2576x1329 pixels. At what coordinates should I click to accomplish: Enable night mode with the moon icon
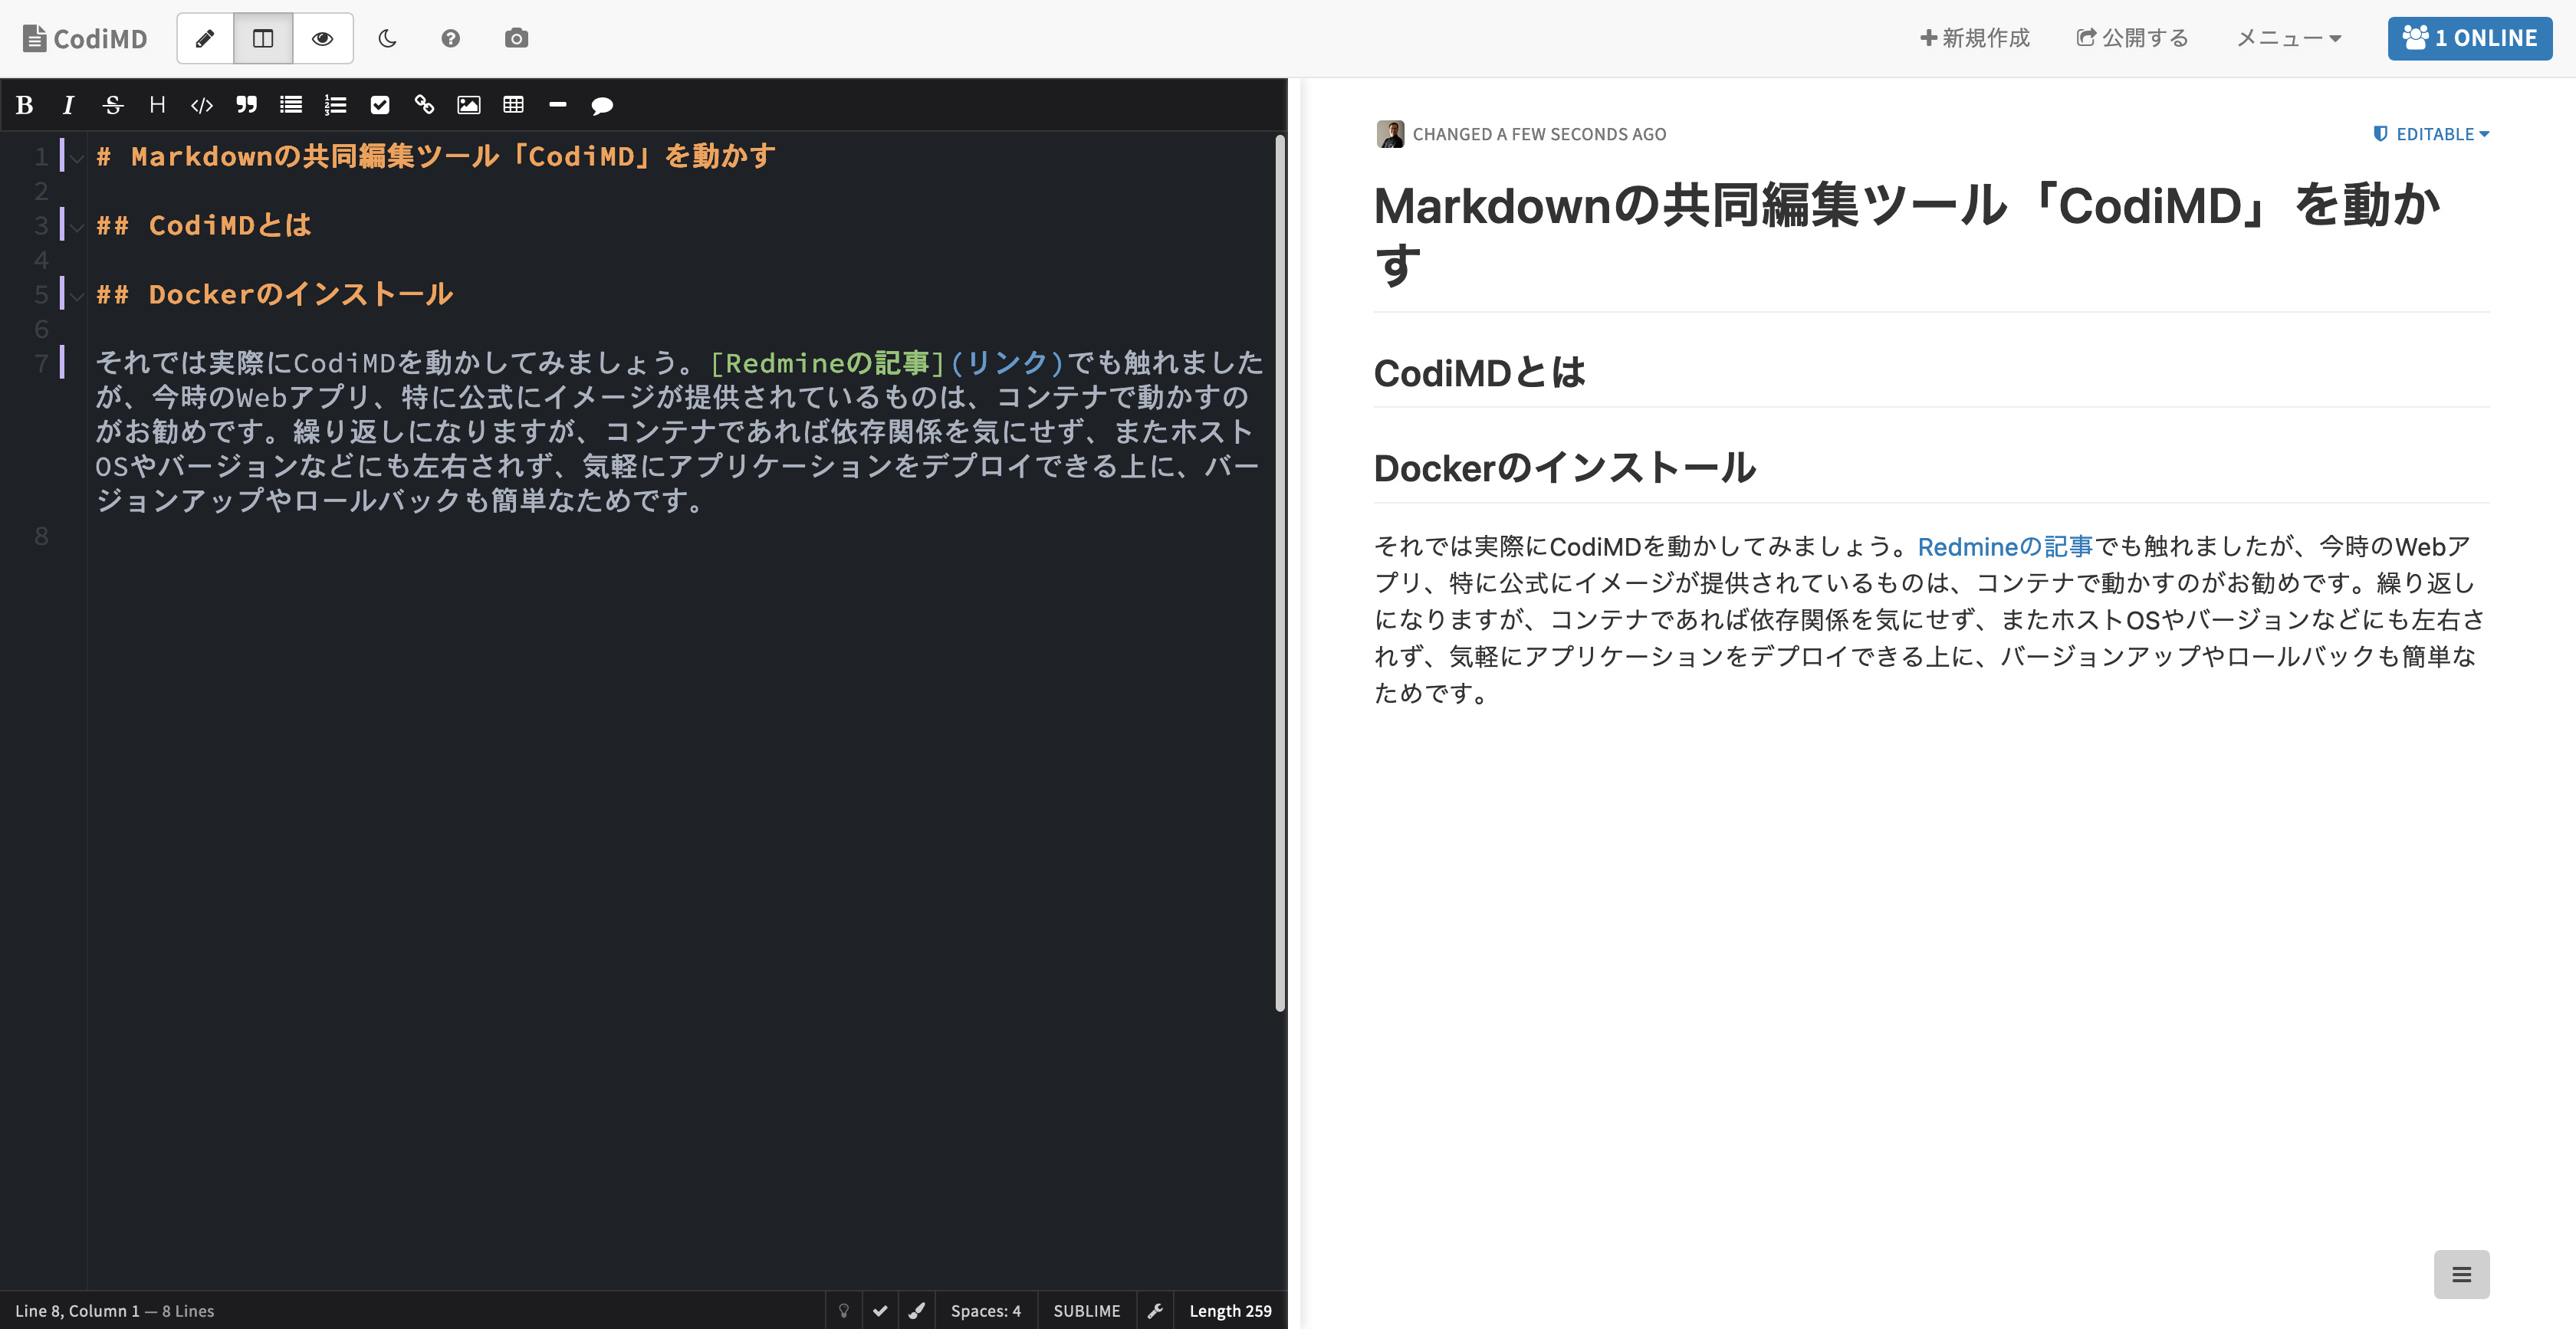(387, 38)
